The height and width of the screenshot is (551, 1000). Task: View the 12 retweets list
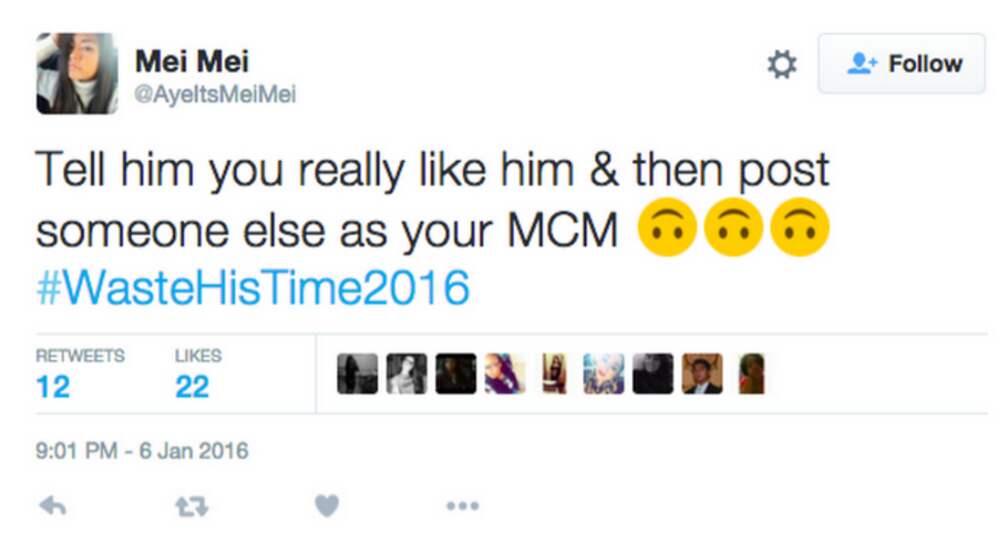[79, 374]
